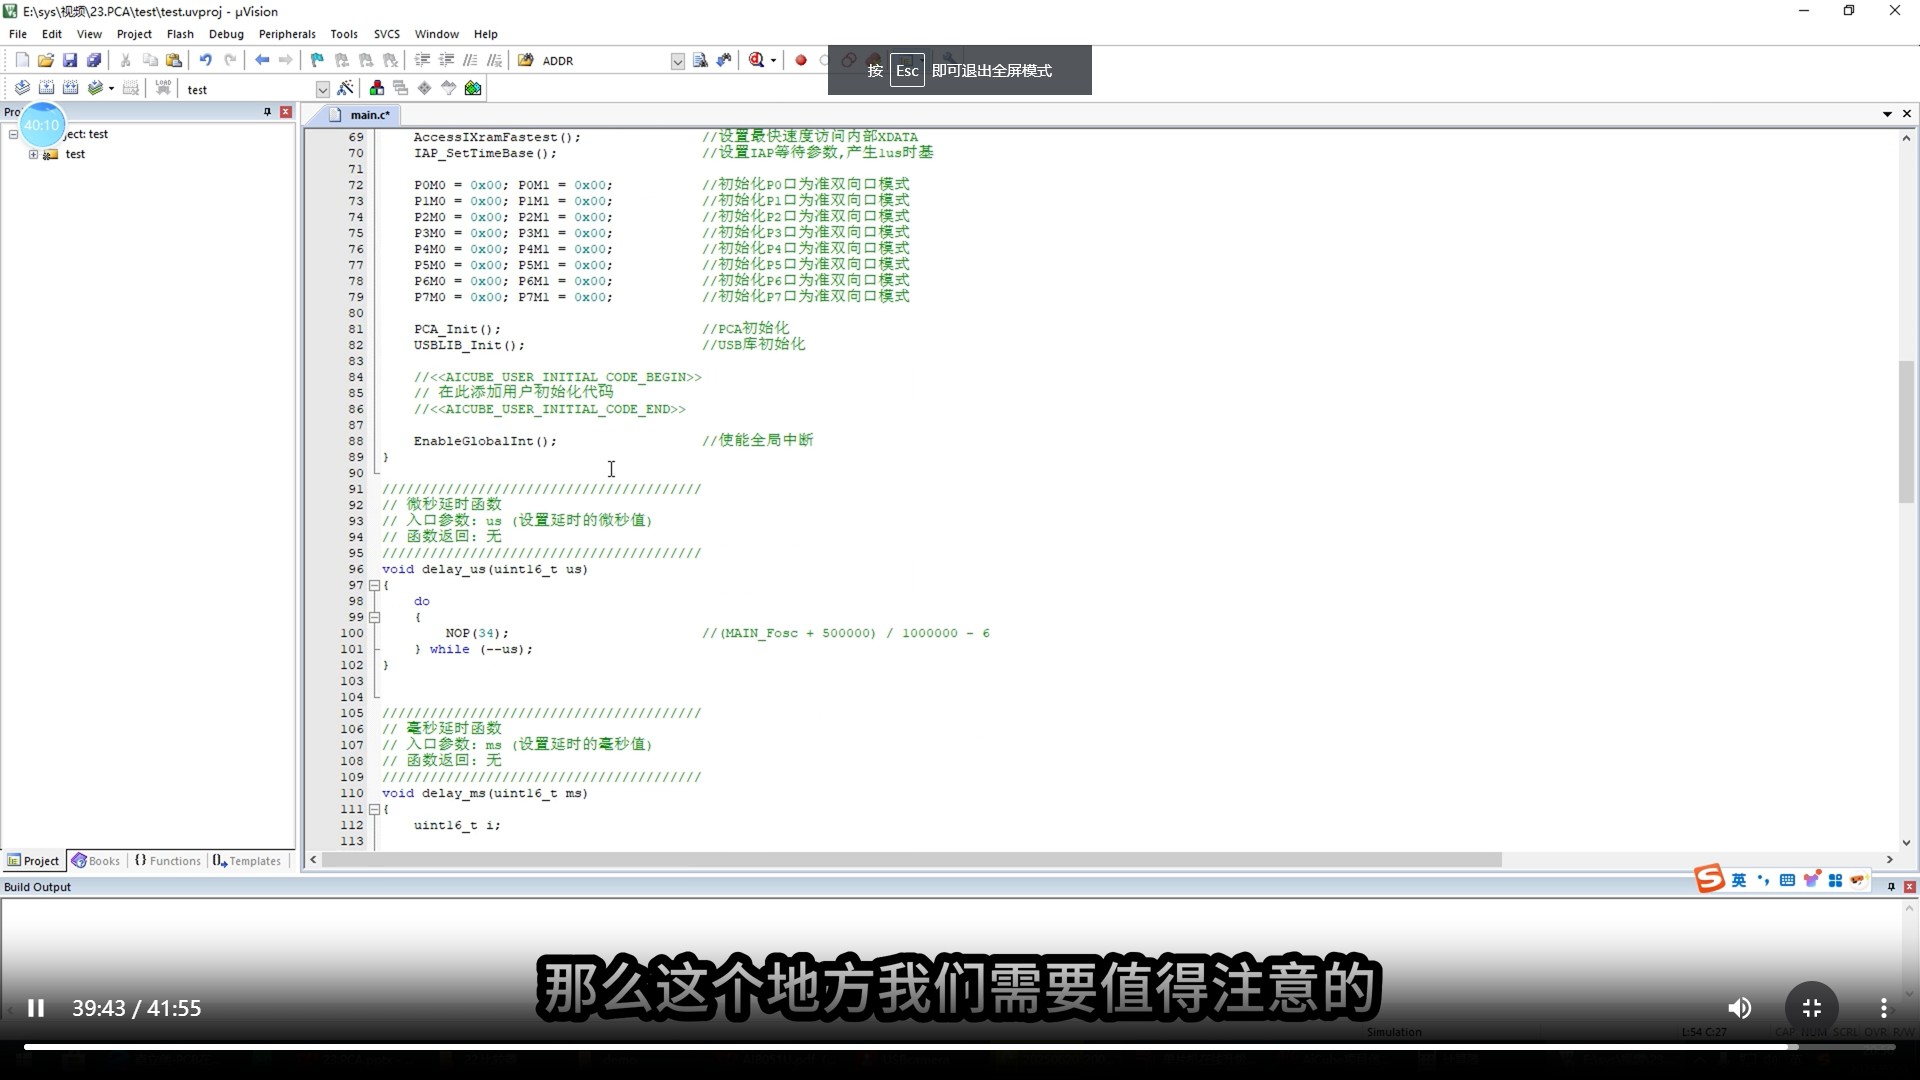Click the New file icon
Screen dimensions: 1920x1080
(22, 60)
